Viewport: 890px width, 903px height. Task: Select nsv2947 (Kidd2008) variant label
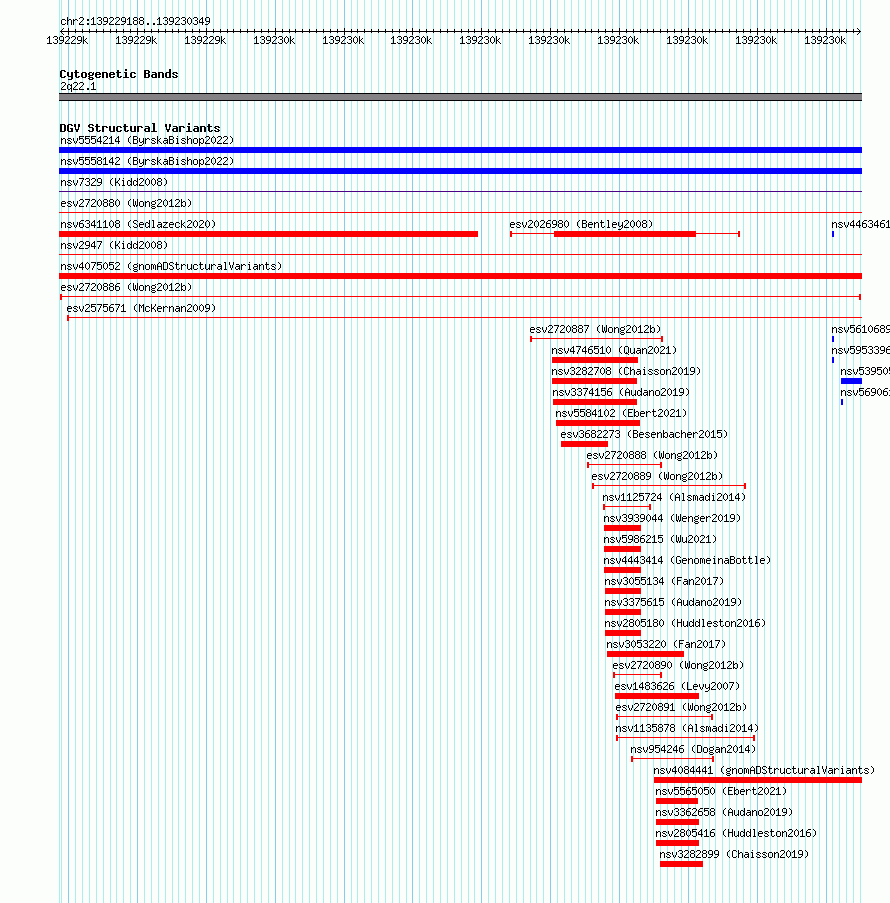tap(114, 245)
